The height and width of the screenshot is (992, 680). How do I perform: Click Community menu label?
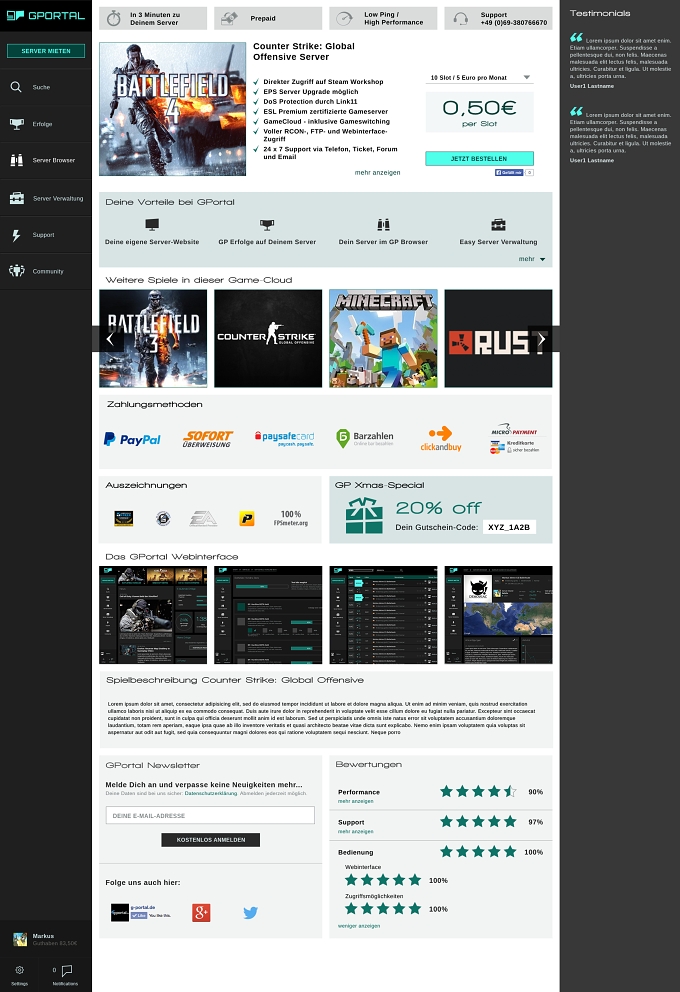pos(48,271)
